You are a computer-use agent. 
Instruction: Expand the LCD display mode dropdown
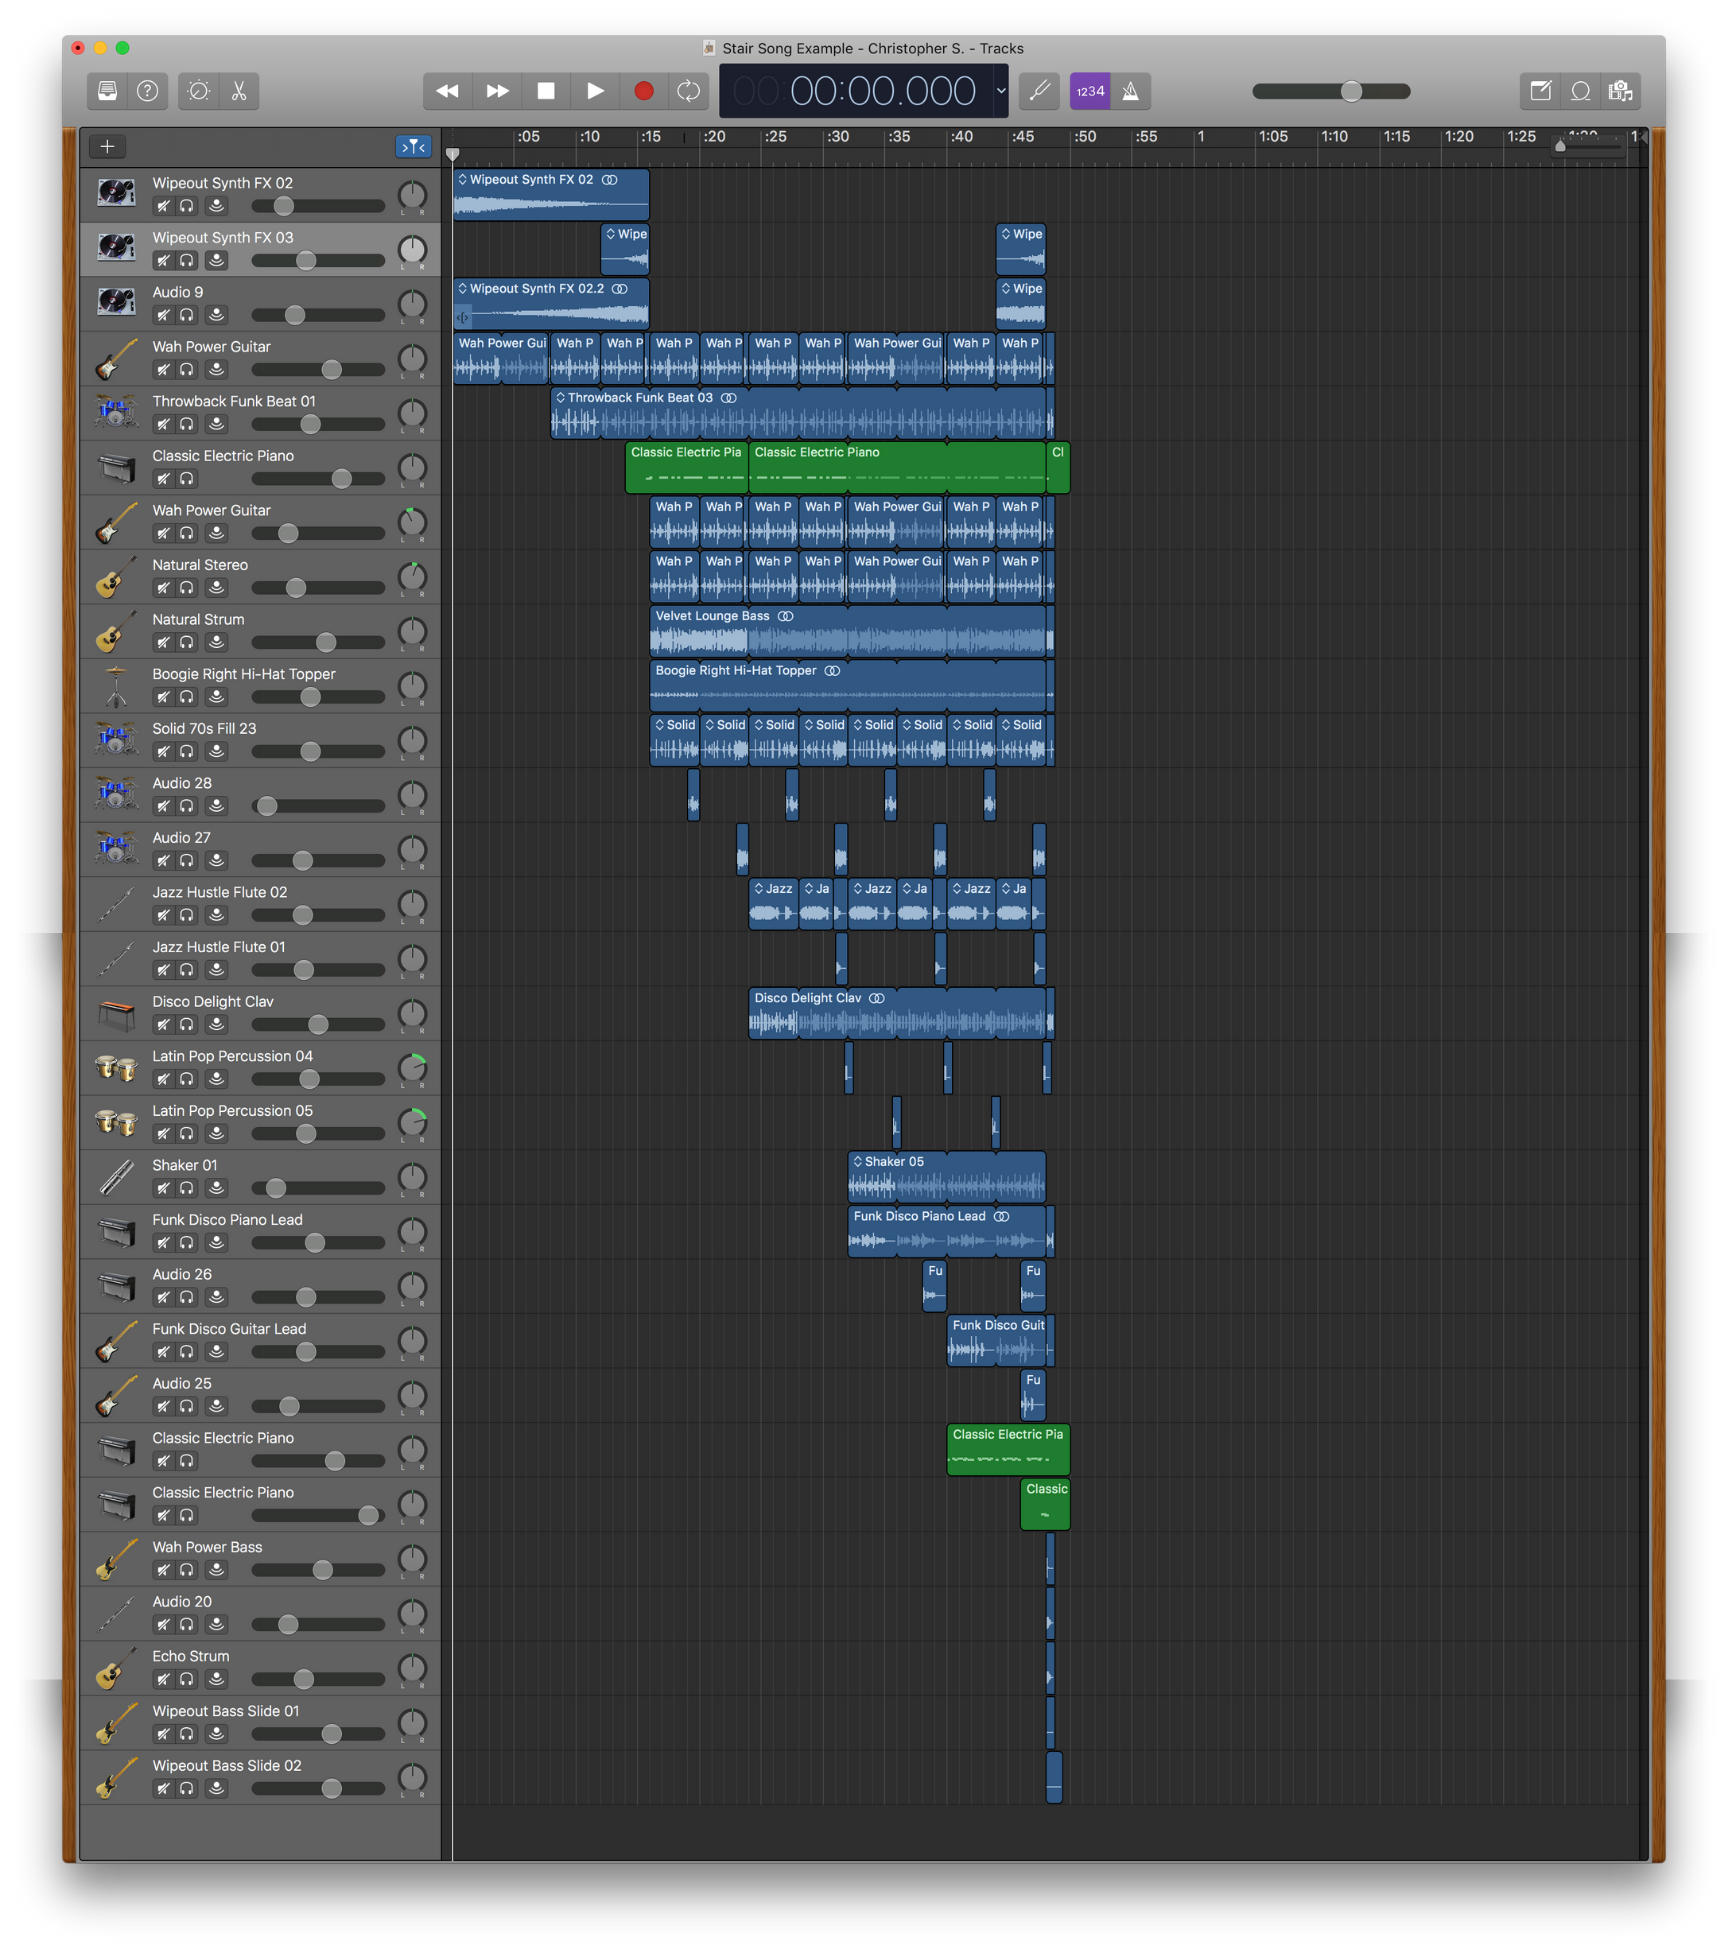(x=1000, y=91)
